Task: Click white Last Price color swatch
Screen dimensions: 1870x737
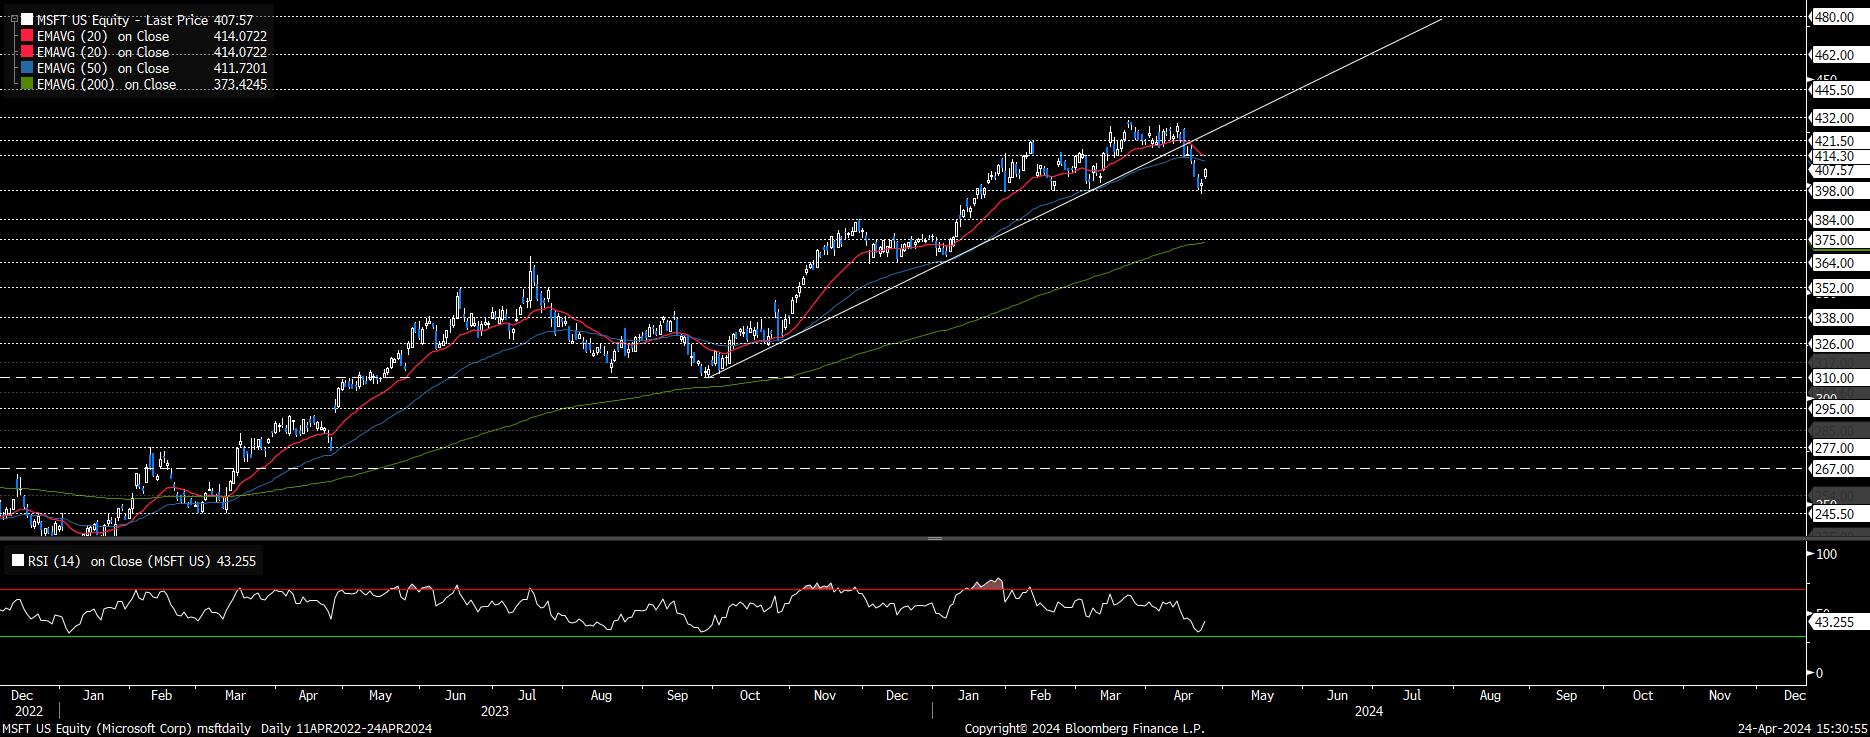Action: click(26, 20)
